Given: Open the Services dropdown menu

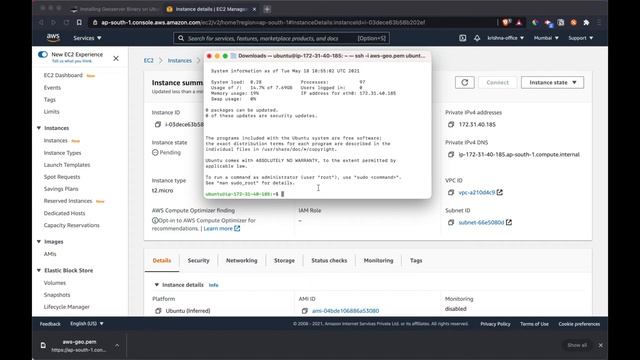Looking at the screenshot, I should click(x=87, y=38).
